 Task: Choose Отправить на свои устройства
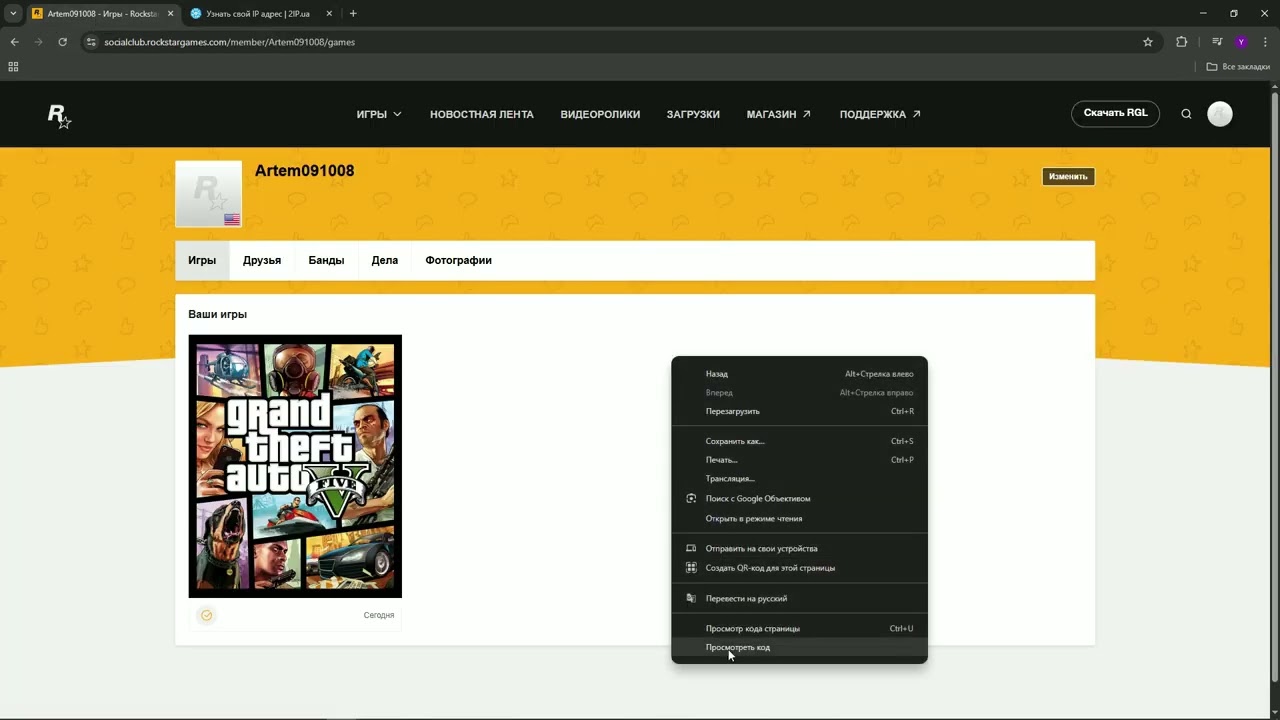click(799, 548)
